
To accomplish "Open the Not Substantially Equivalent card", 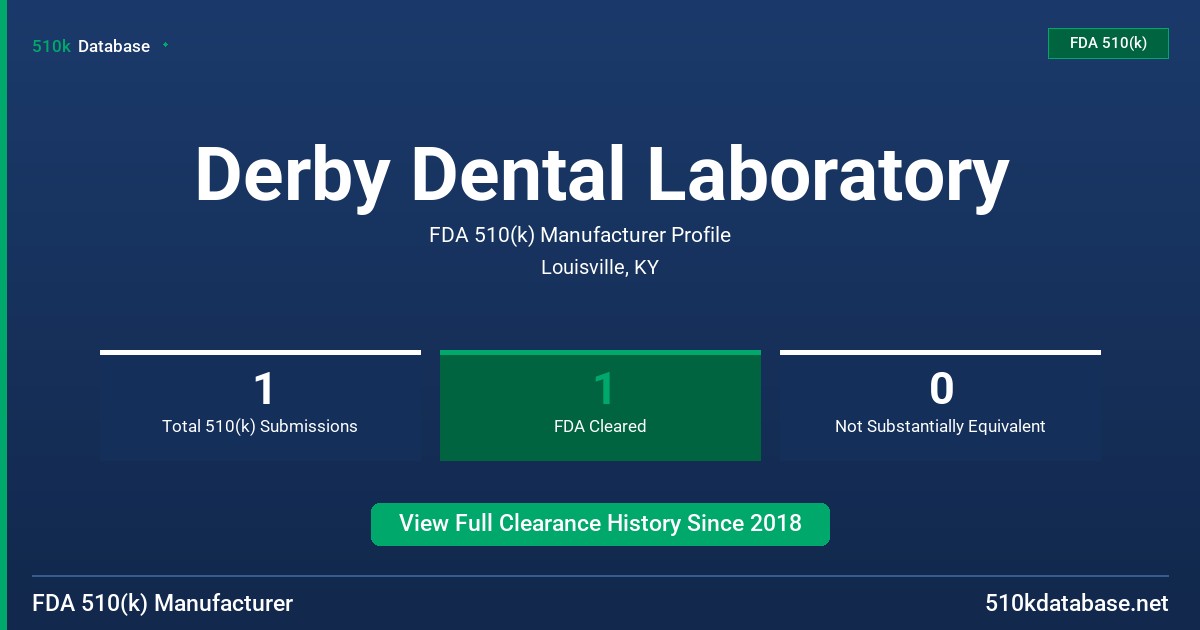I will tap(940, 406).
